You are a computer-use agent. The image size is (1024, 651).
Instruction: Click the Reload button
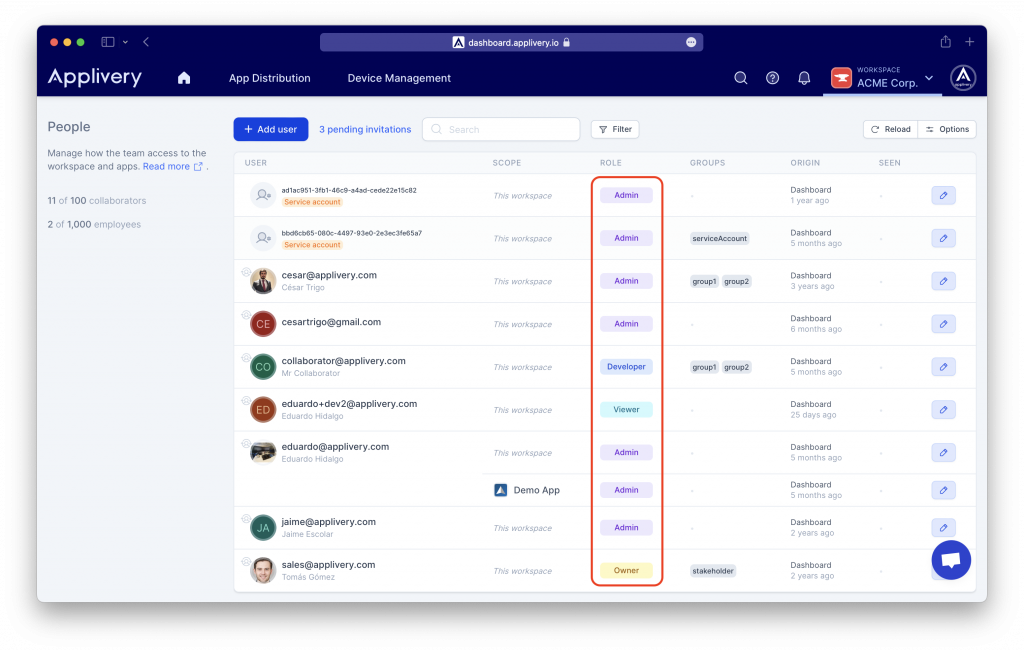(x=891, y=129)
